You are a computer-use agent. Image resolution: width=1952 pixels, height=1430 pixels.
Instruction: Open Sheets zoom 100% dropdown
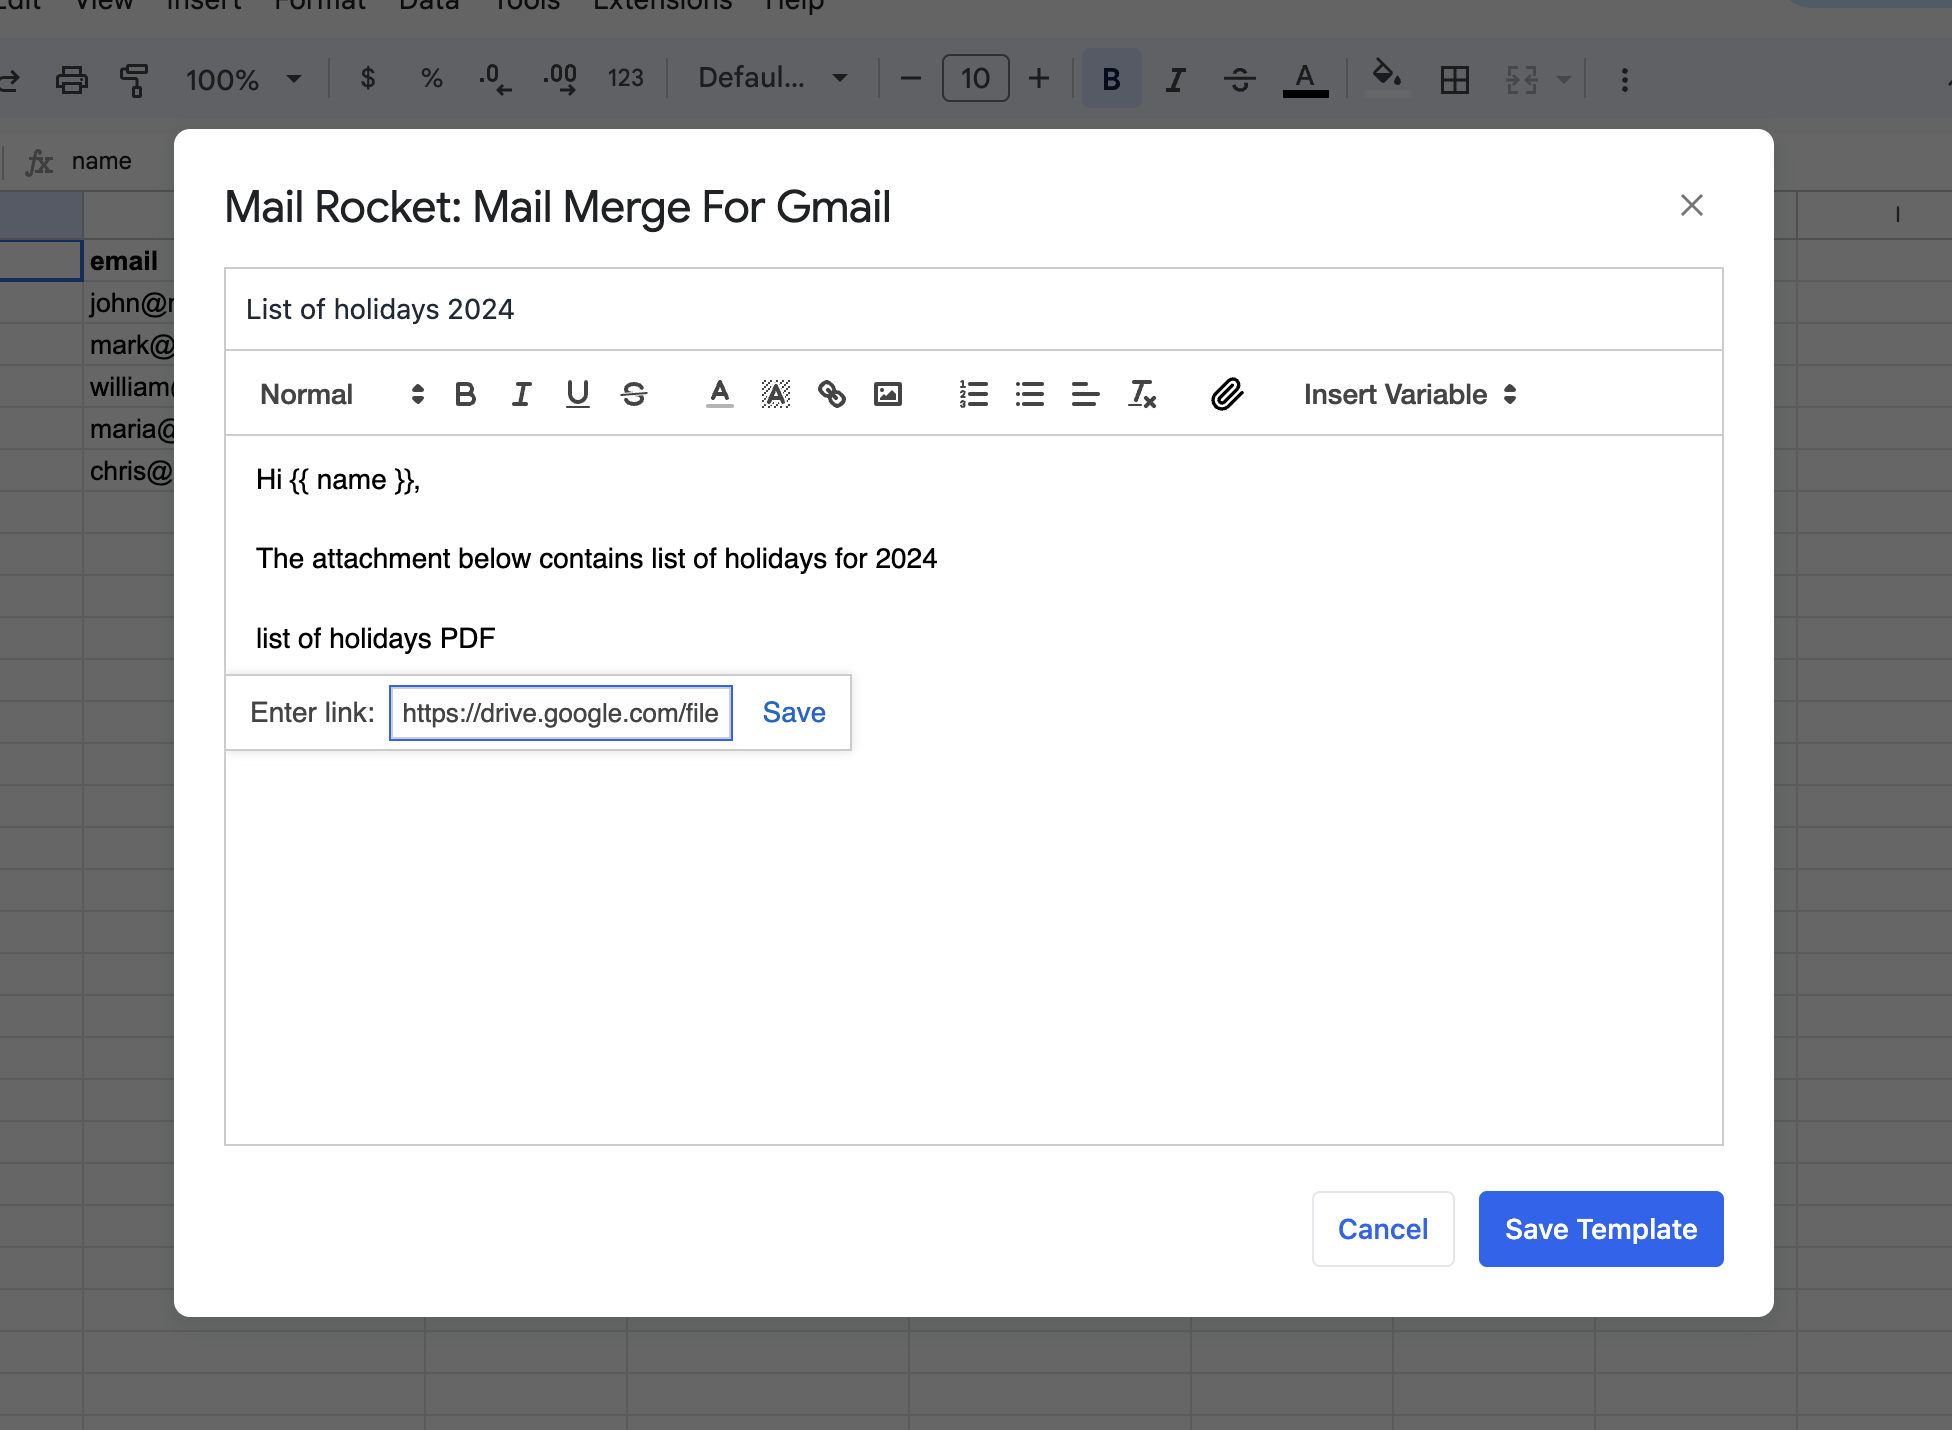tap(243, 79)
